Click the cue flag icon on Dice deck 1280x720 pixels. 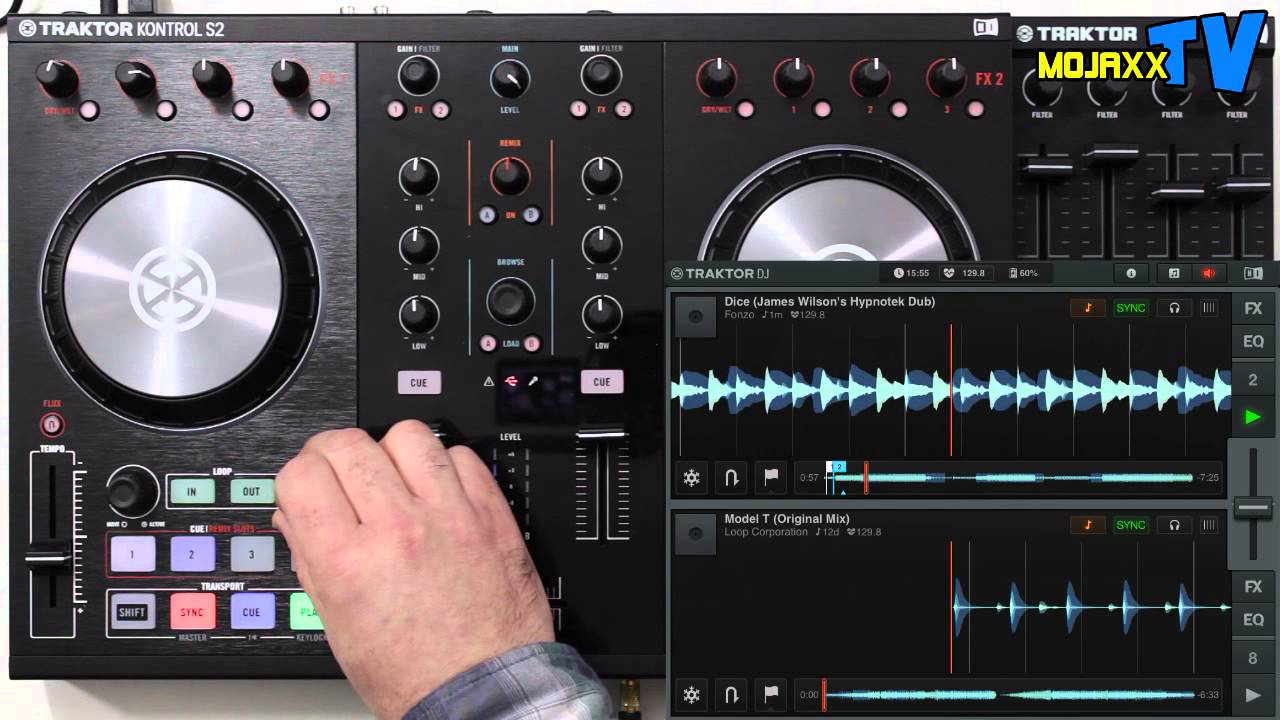point(771,478)
